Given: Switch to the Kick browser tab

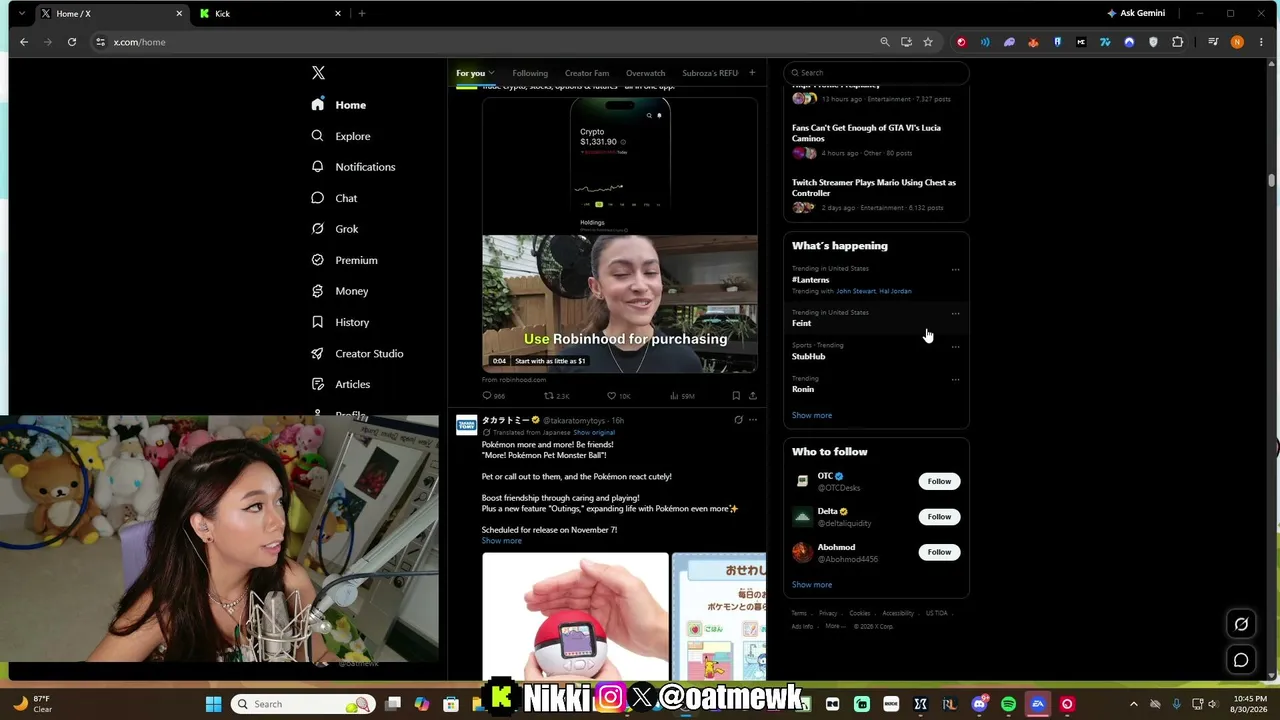Looking at the screenshot, I should click(270, 13).
